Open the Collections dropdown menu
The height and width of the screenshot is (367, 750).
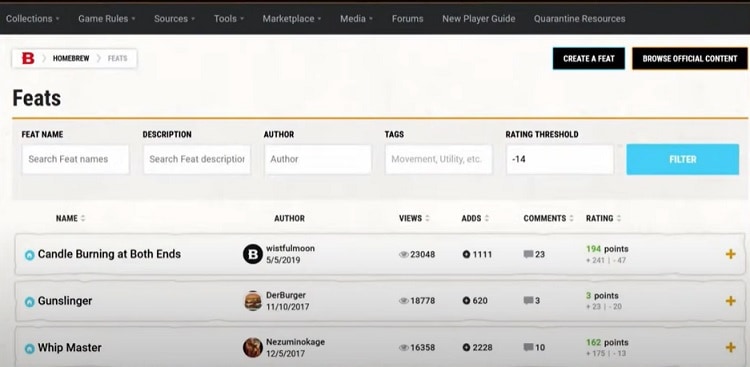click(x=33, y=19)
